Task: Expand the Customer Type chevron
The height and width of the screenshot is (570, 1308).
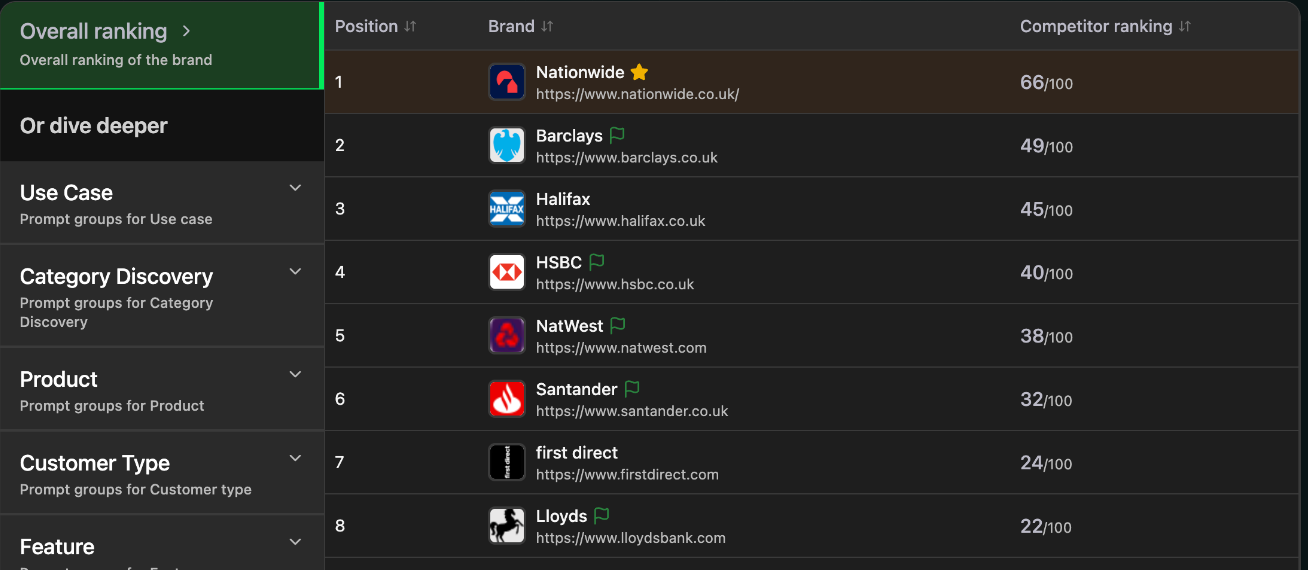Action: 295,458
